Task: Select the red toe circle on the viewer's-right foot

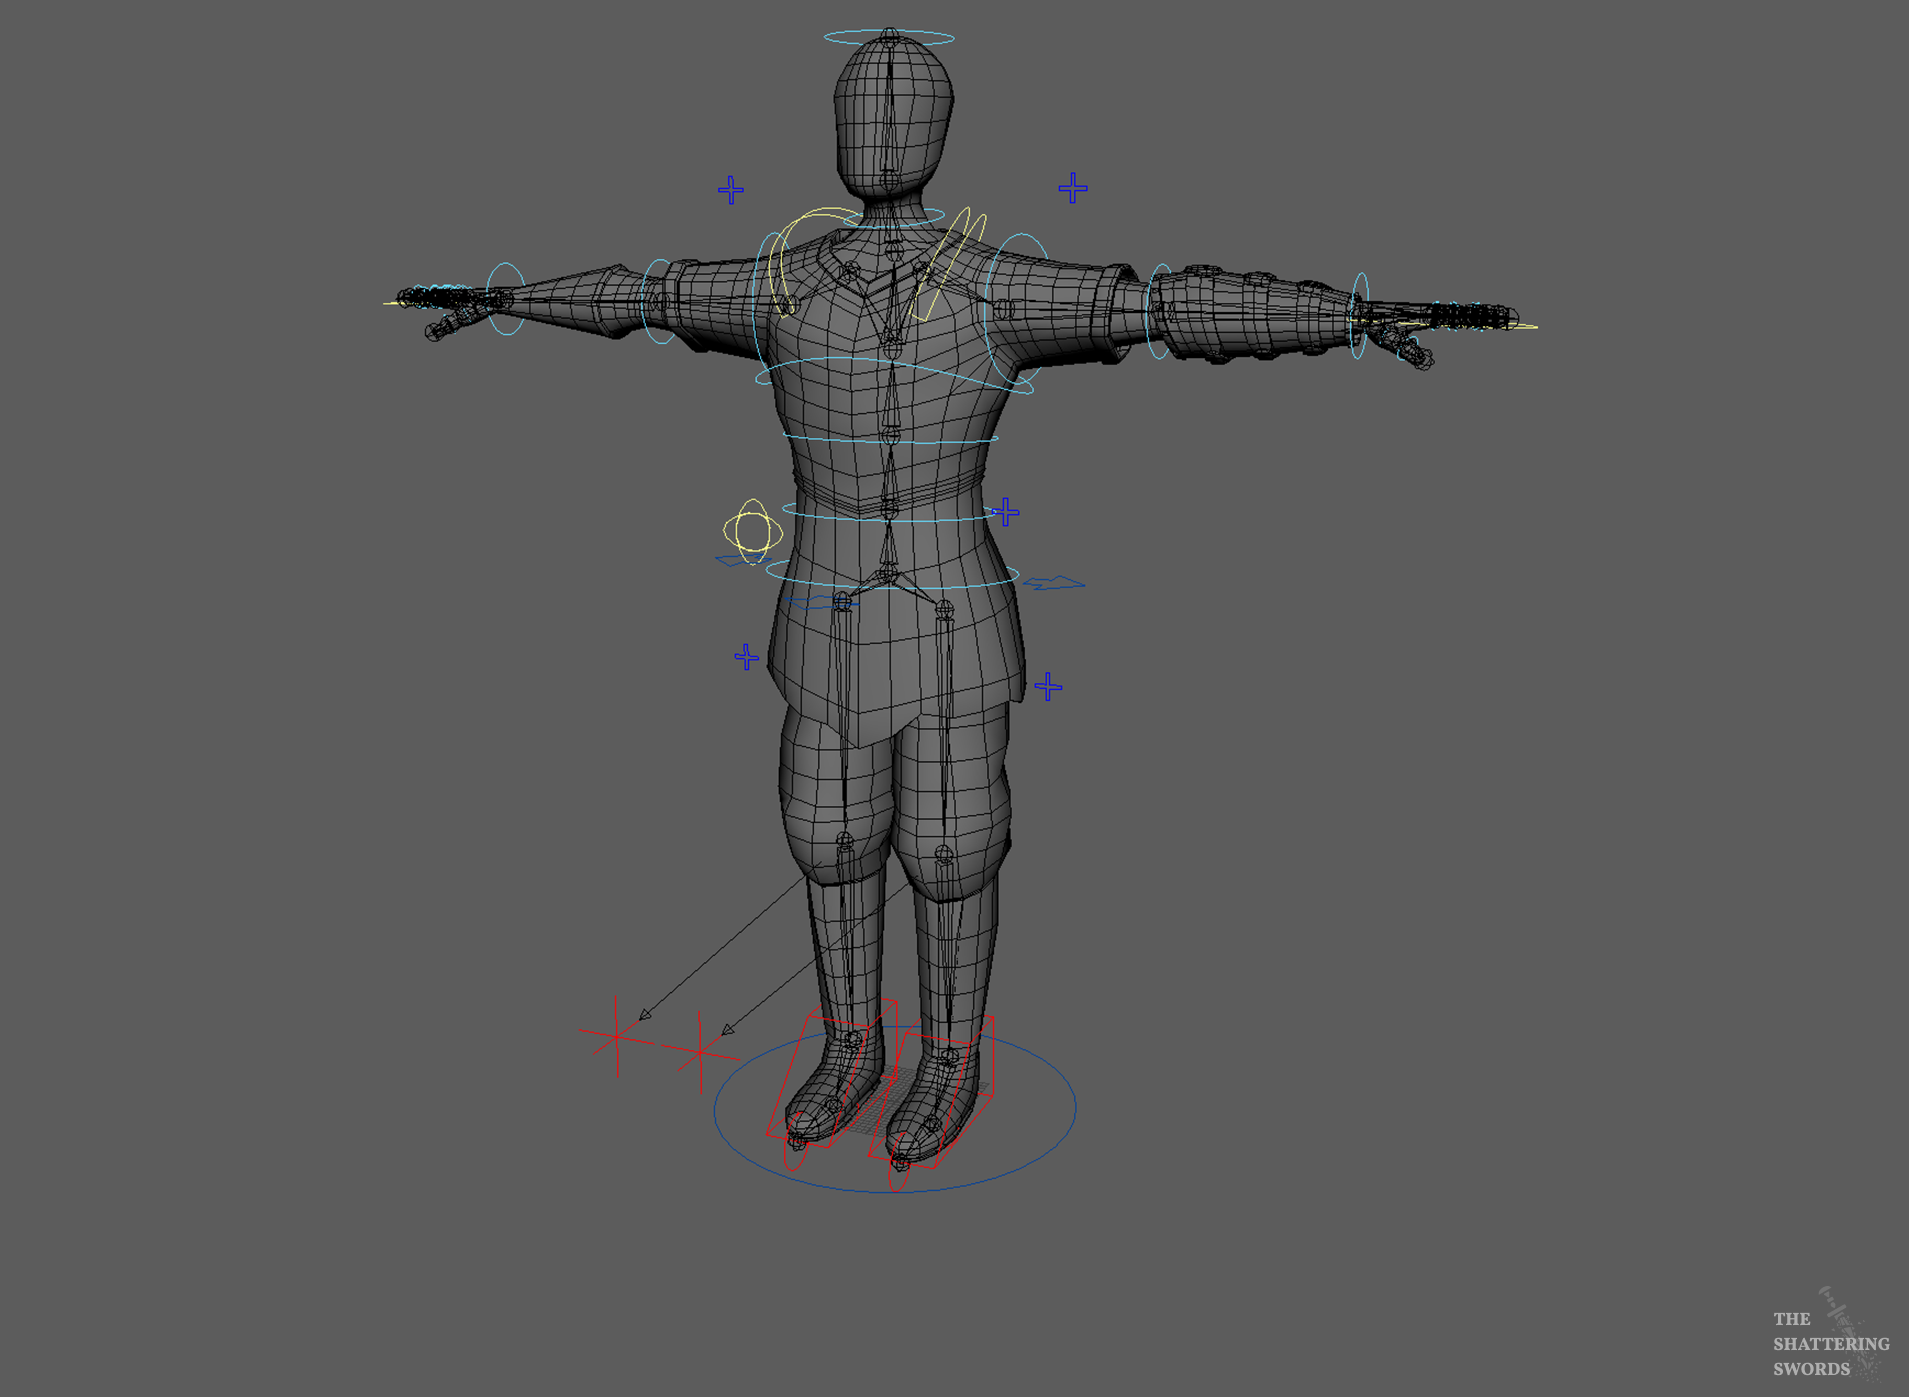Action: point(899,1161)
